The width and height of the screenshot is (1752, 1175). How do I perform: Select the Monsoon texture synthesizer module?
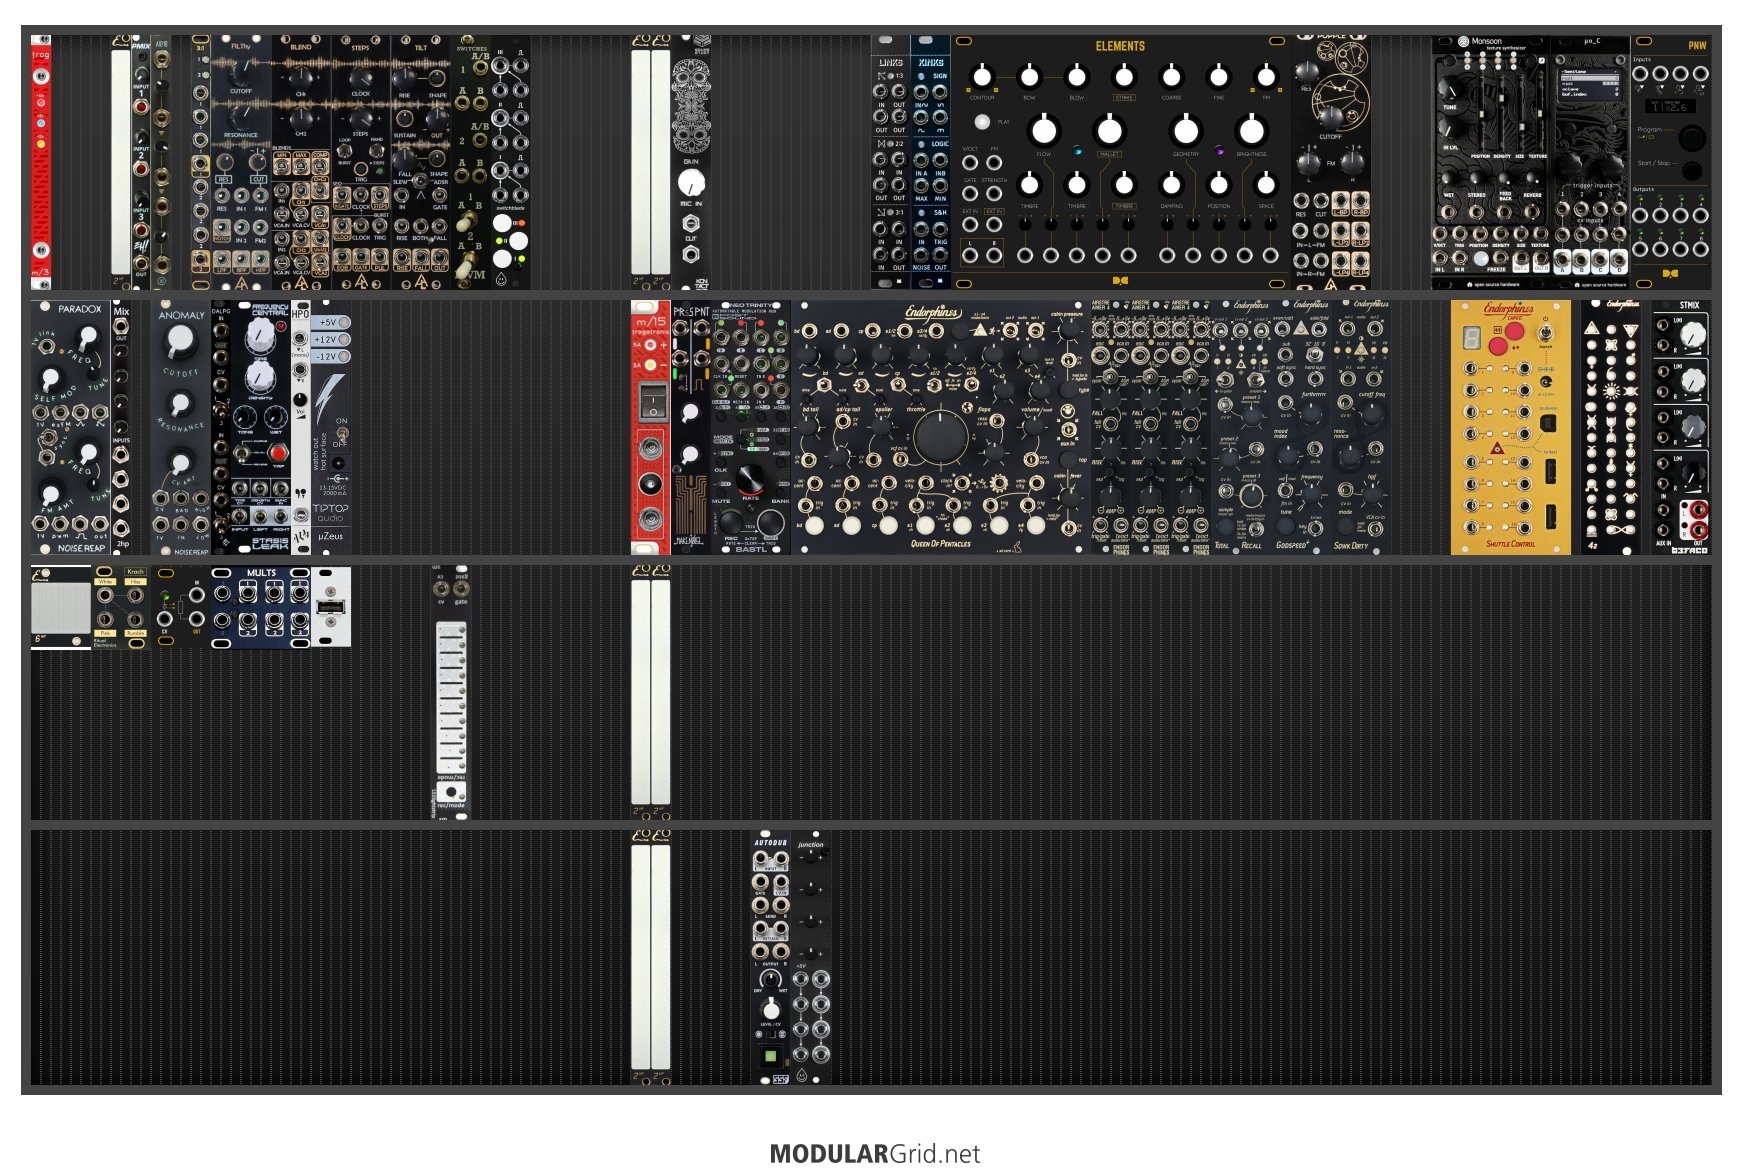click(x=1490, y=163)
